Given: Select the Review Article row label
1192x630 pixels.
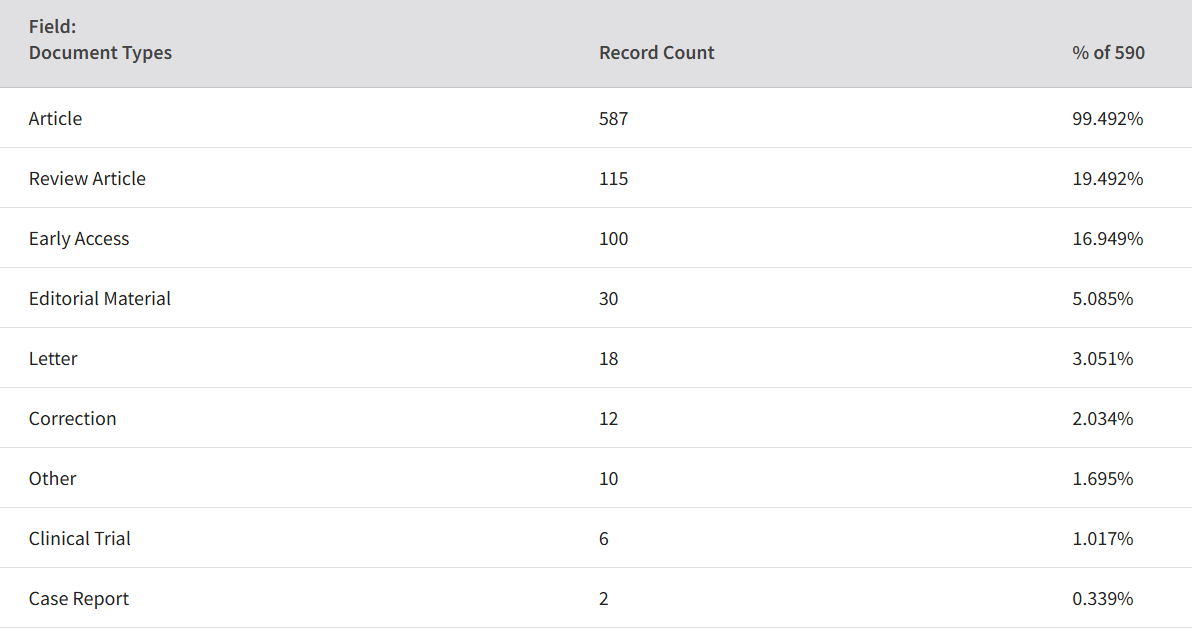Looking at the screenshot, I should coord(87,179).
